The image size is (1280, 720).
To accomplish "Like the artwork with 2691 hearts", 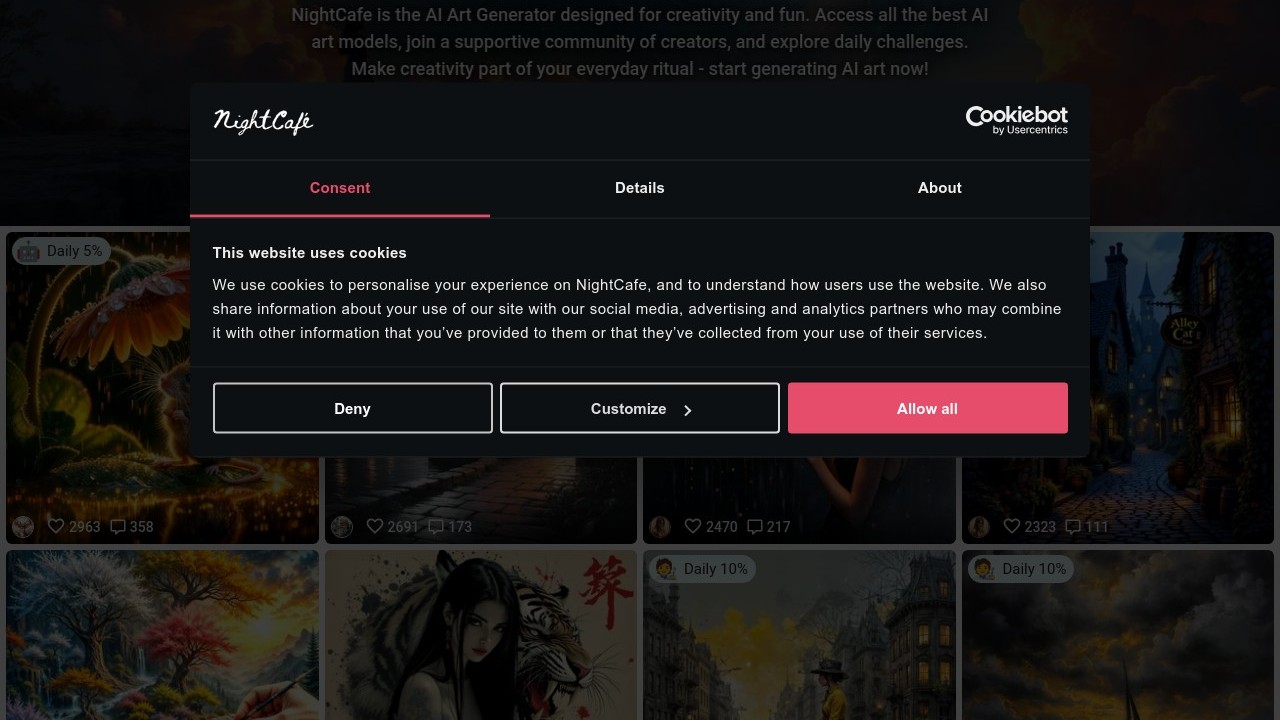I will (x=375, y=526).
